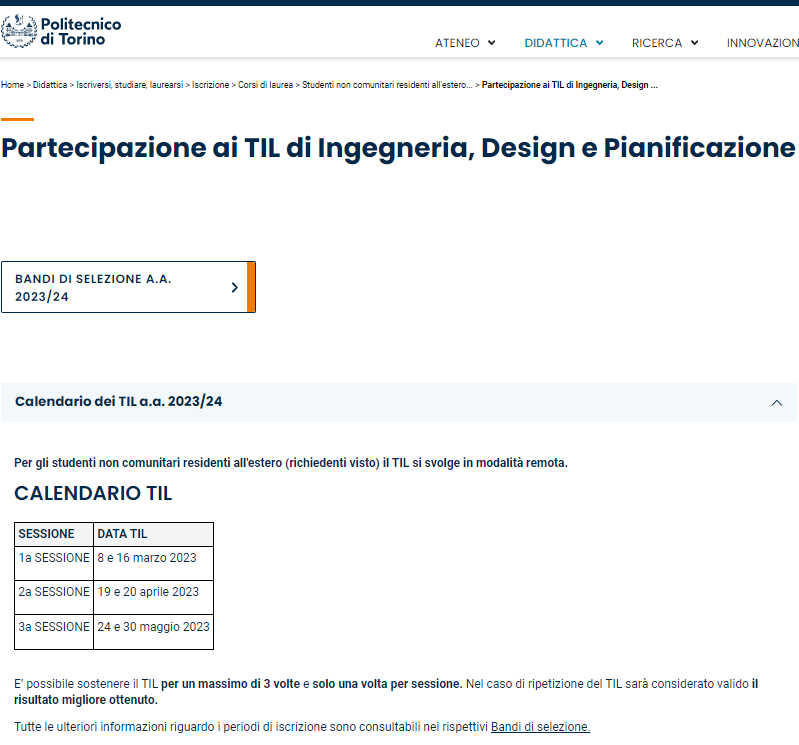Click the Partecipazione ai TIL page title
This screenshot has width=799, height=745.
tap(398, 148)
